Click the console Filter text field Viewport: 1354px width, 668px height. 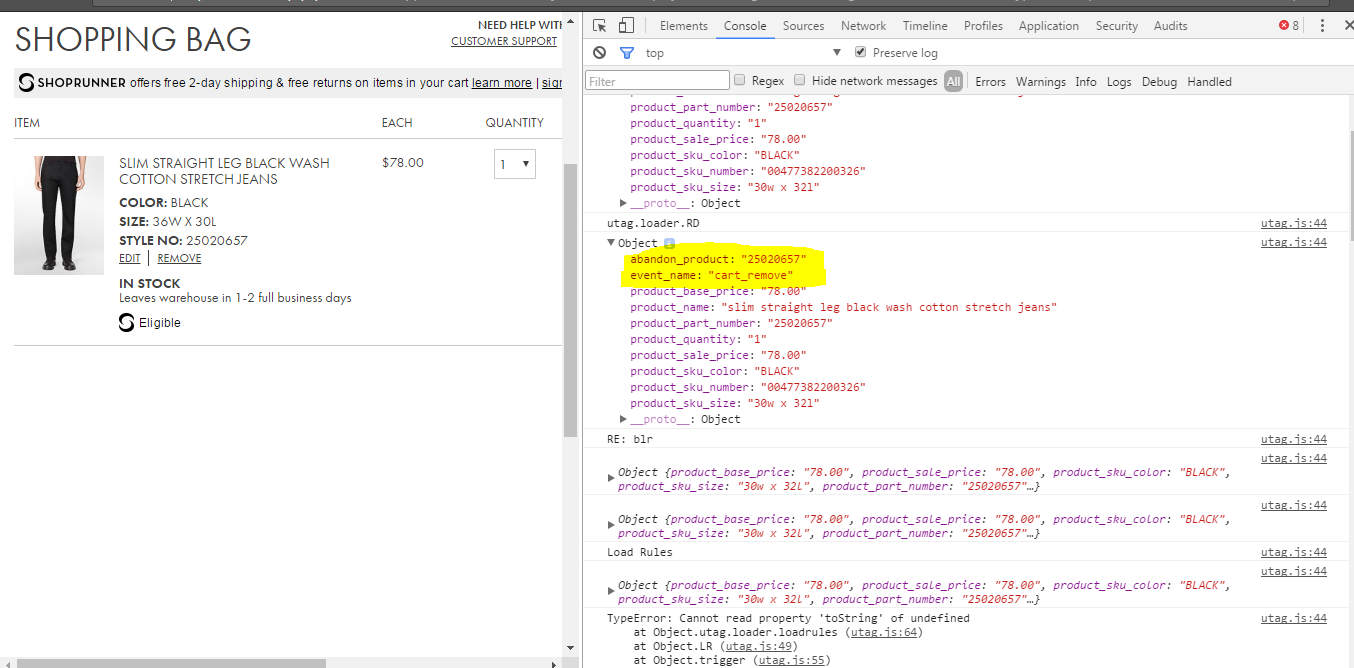658,81
